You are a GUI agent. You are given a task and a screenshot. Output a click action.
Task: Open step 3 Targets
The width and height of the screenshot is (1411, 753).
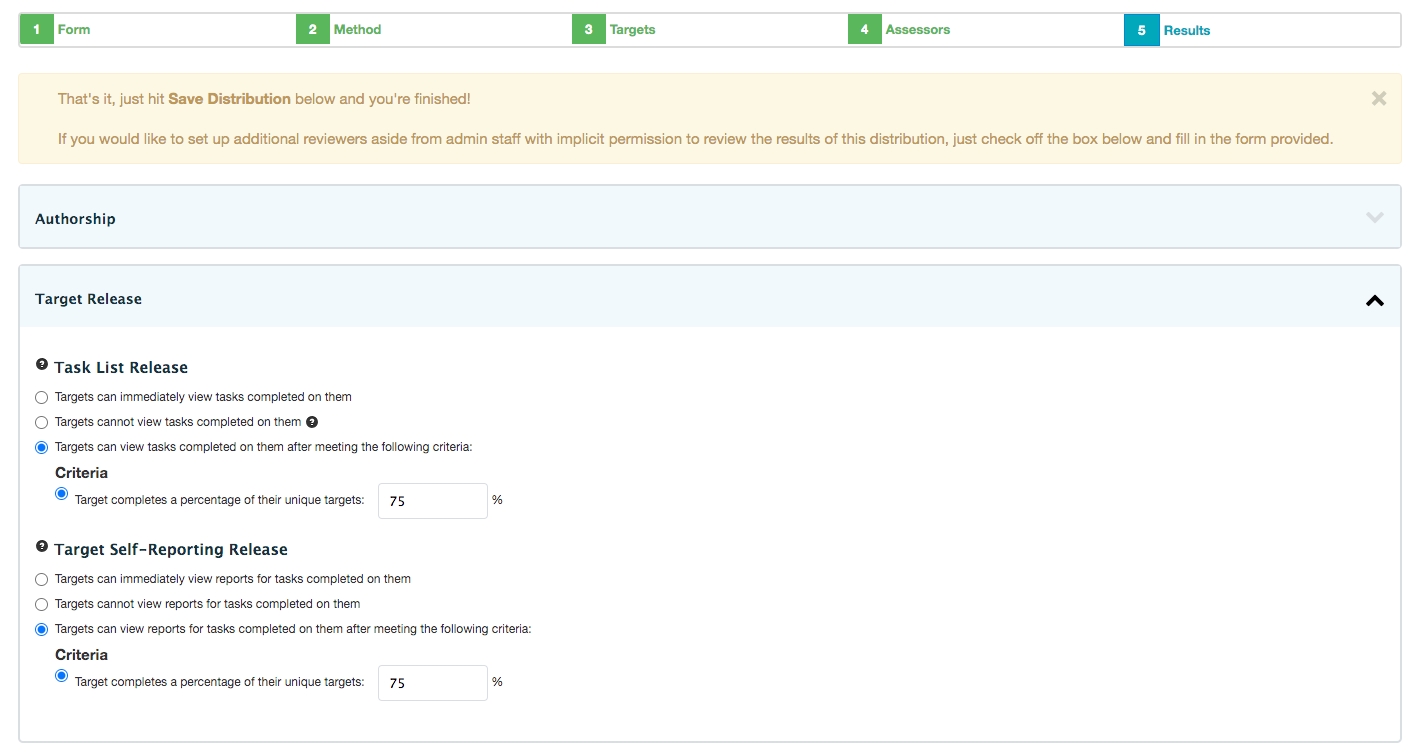pyautogui.click(x=632, y=30)
